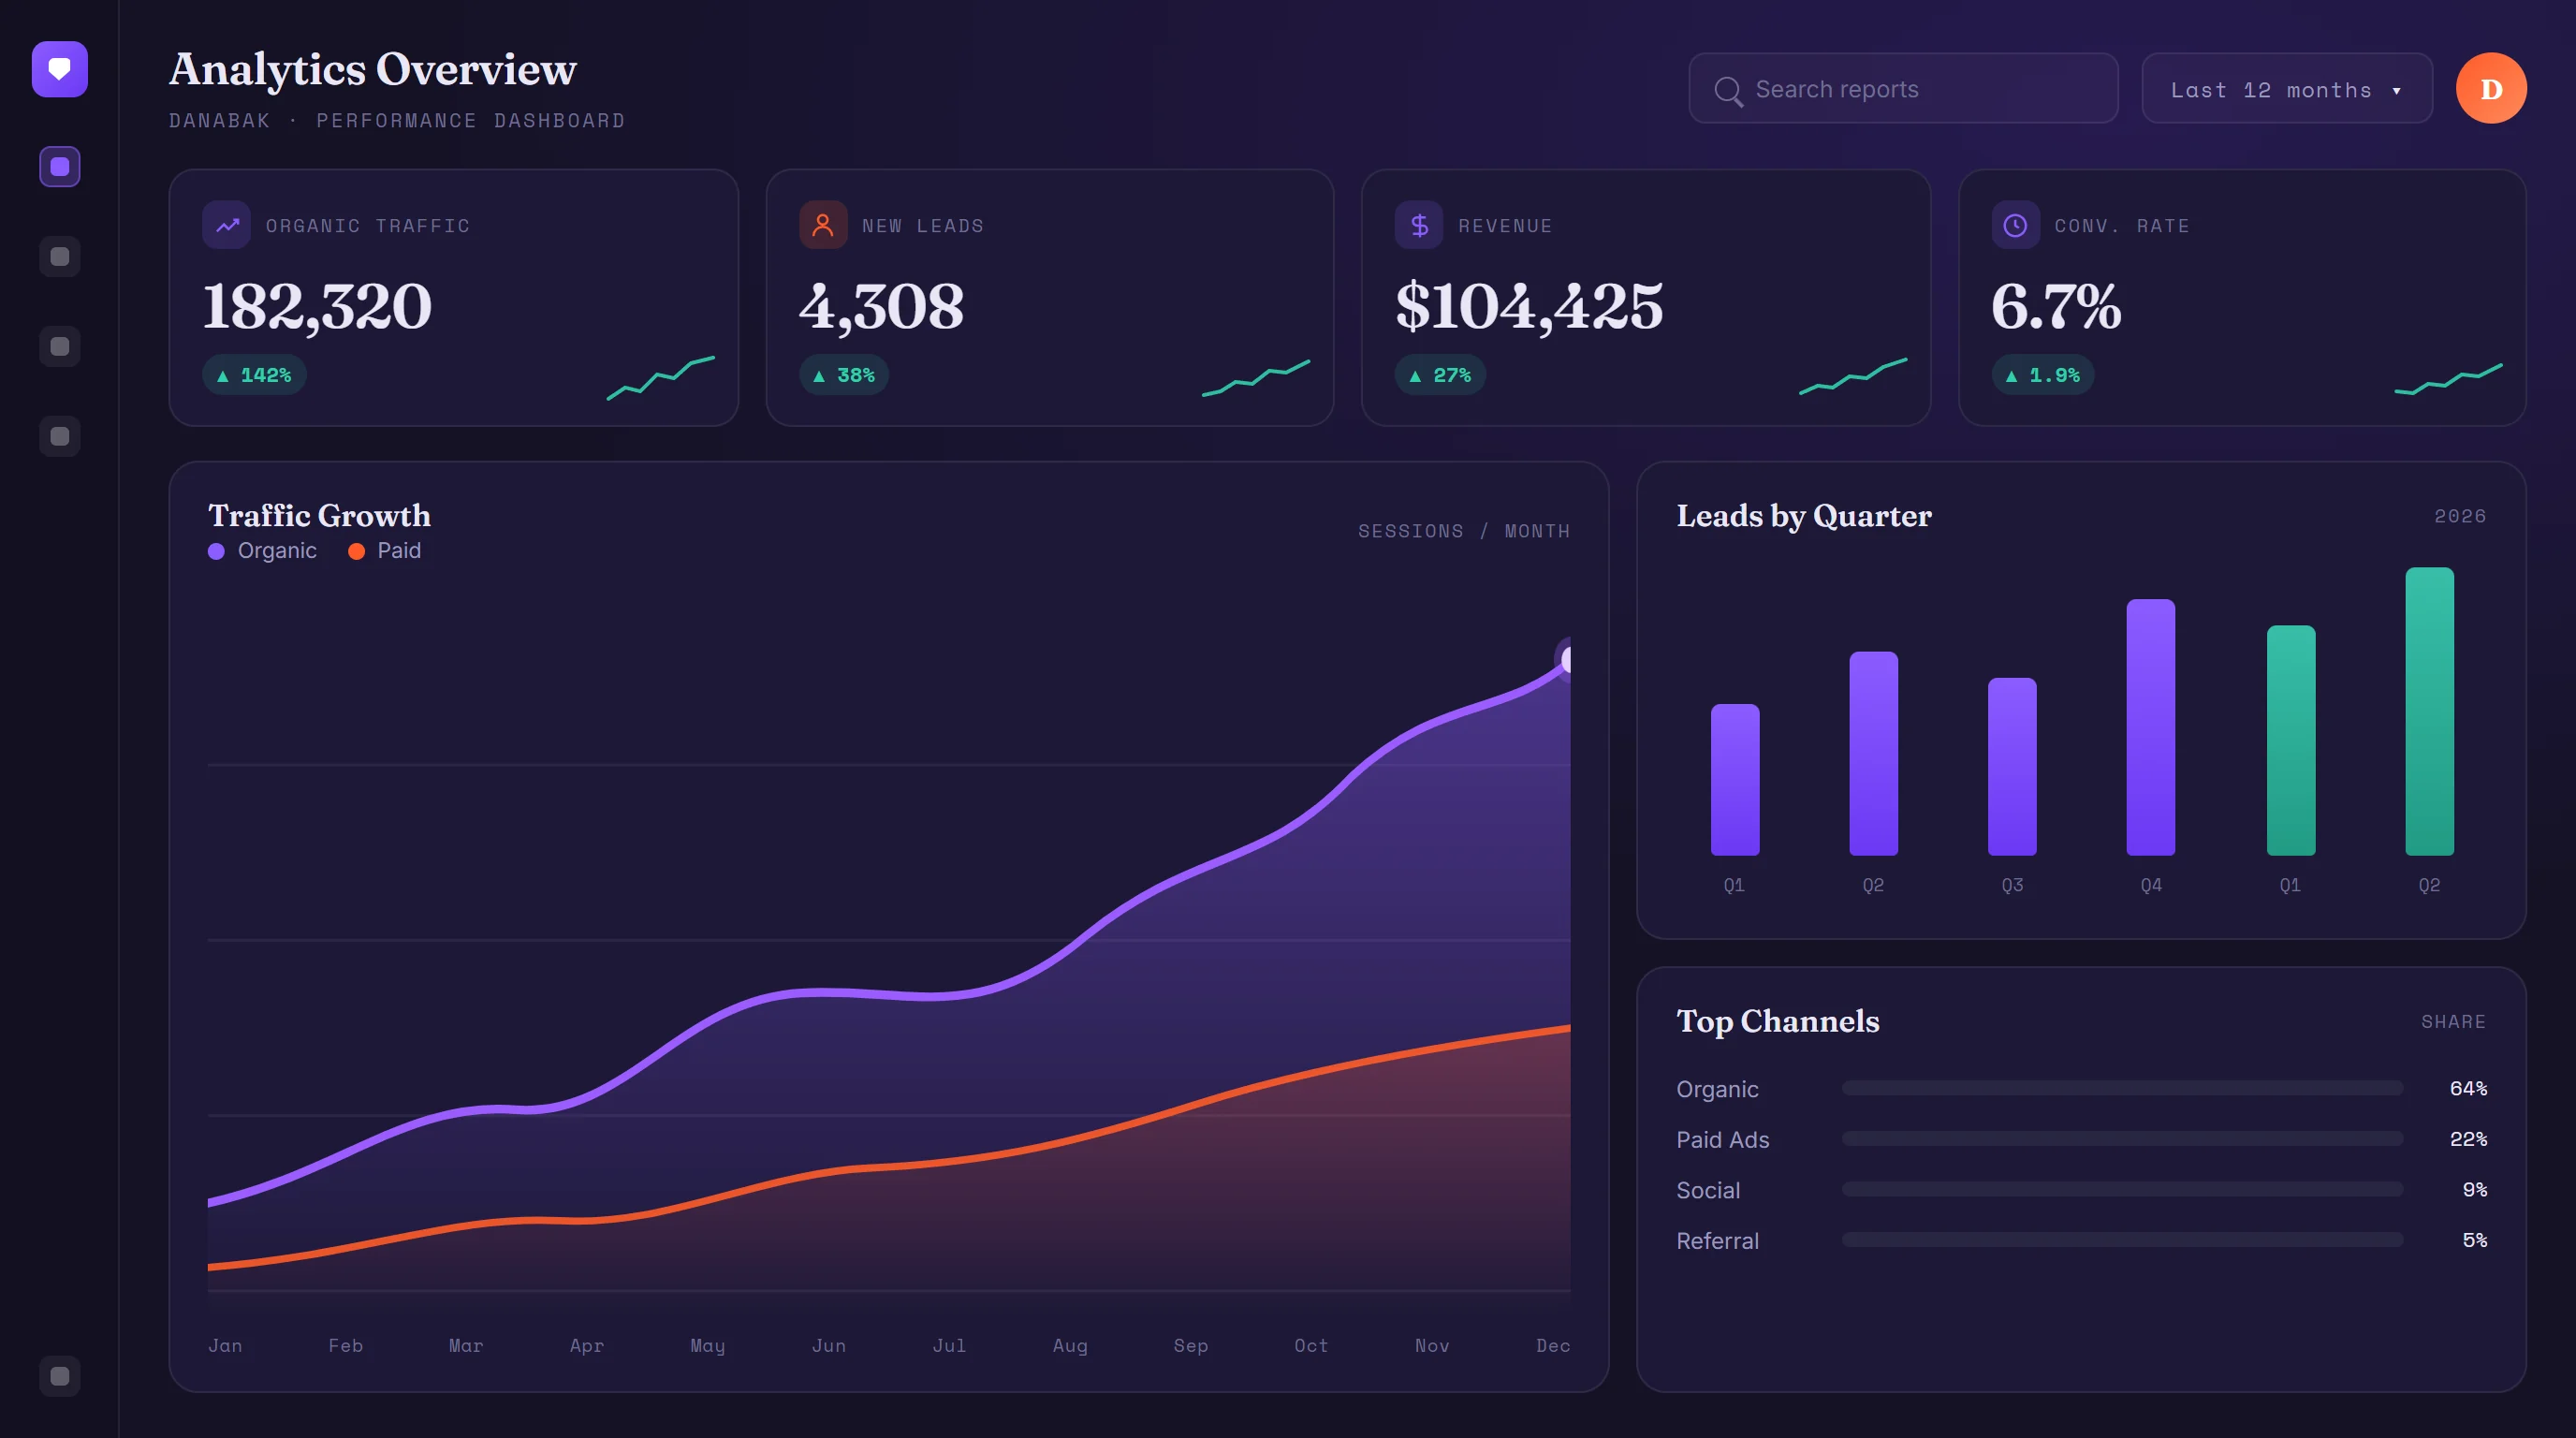Click the shortest purple Q1 bar
The height and width of the screenshot is (1438, 2576).
(x=1735, y=780)
